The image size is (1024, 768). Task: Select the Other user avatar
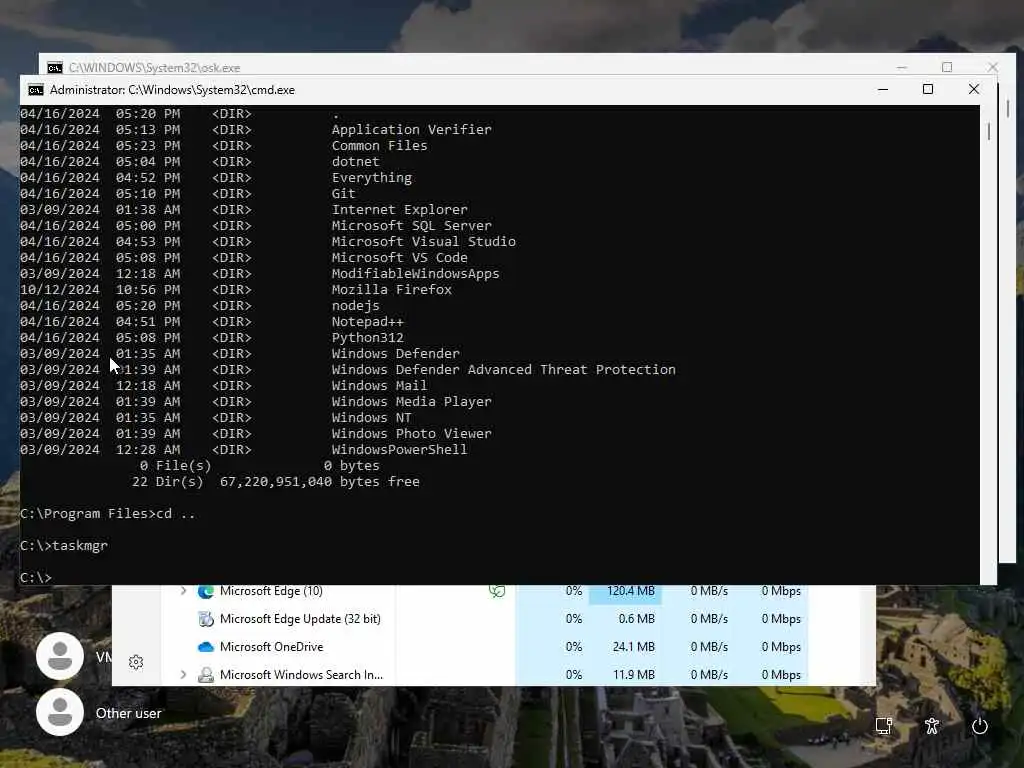tap(60, 712)
